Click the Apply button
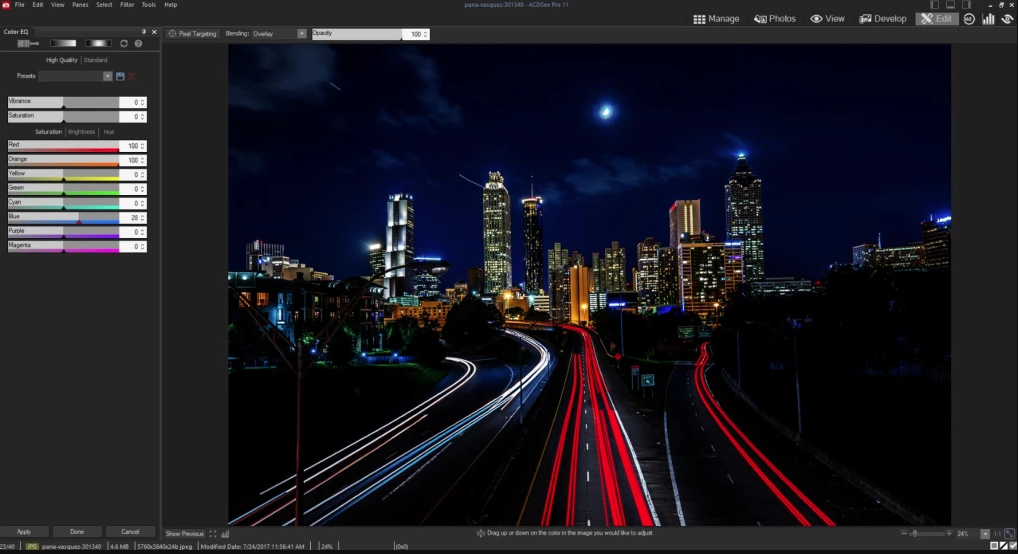Image resolution: width=1018 pixels, height=554 pixels. (x=24, y=532)
